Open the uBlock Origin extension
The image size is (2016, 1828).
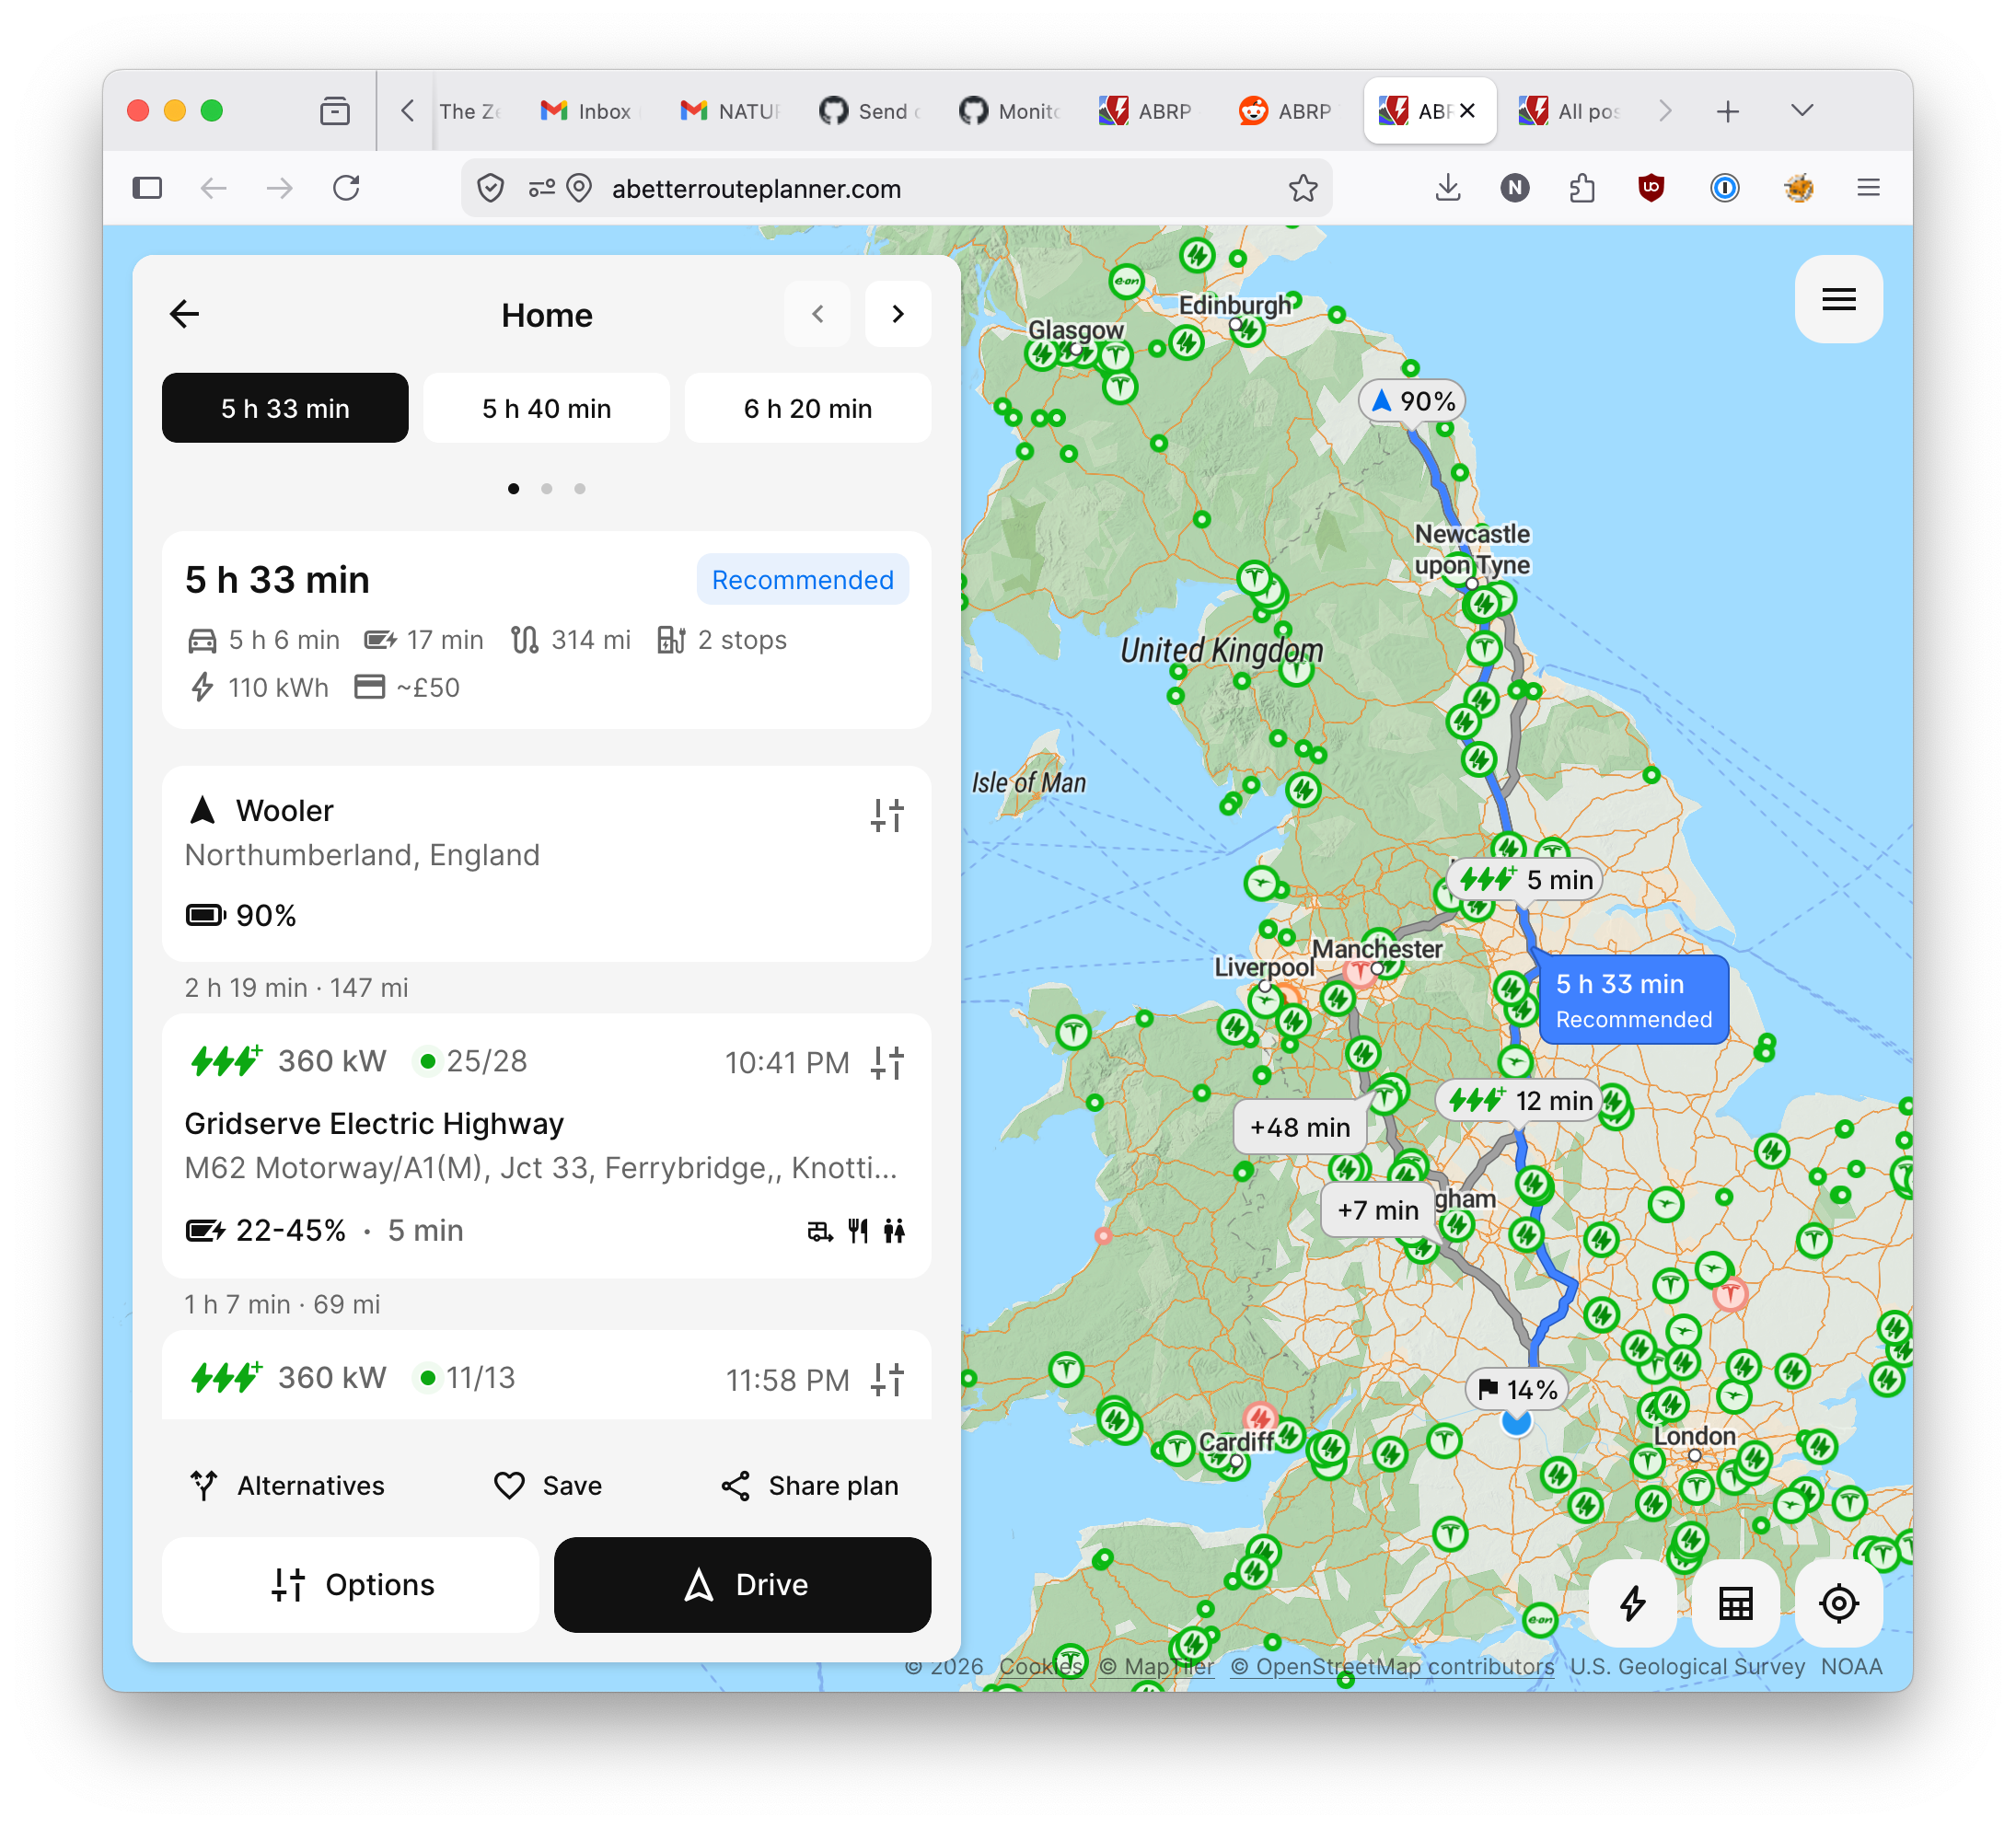pos(1650,188)
